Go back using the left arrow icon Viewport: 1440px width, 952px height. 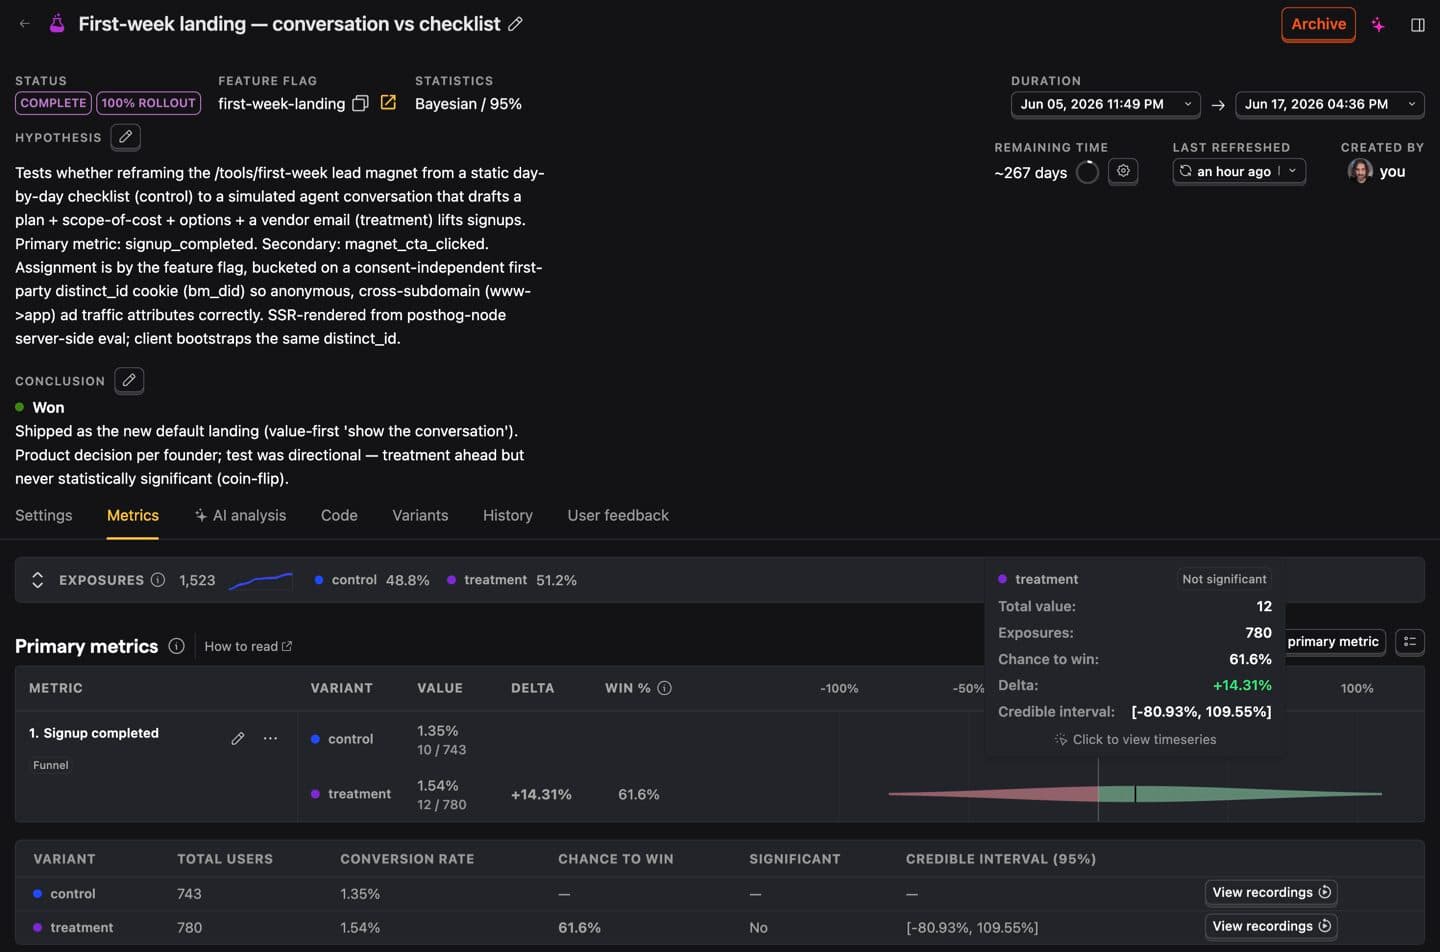pos(24,24)
